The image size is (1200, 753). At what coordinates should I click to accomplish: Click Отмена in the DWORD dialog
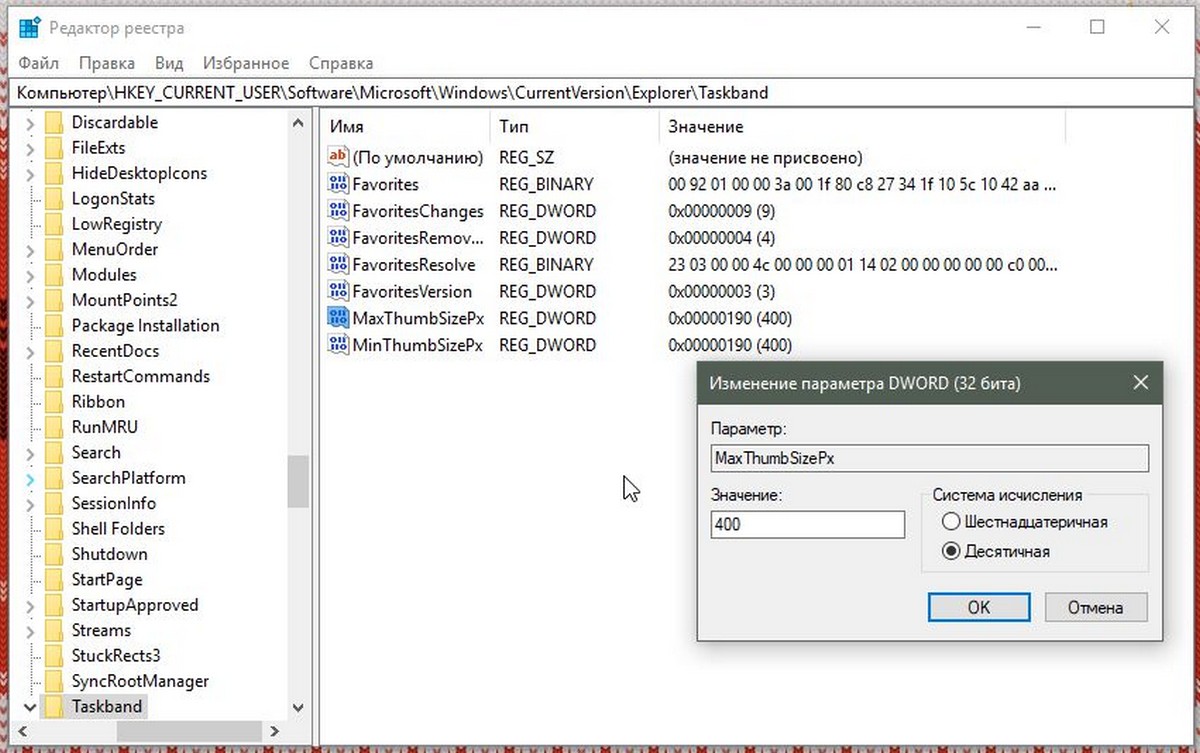1096,607
